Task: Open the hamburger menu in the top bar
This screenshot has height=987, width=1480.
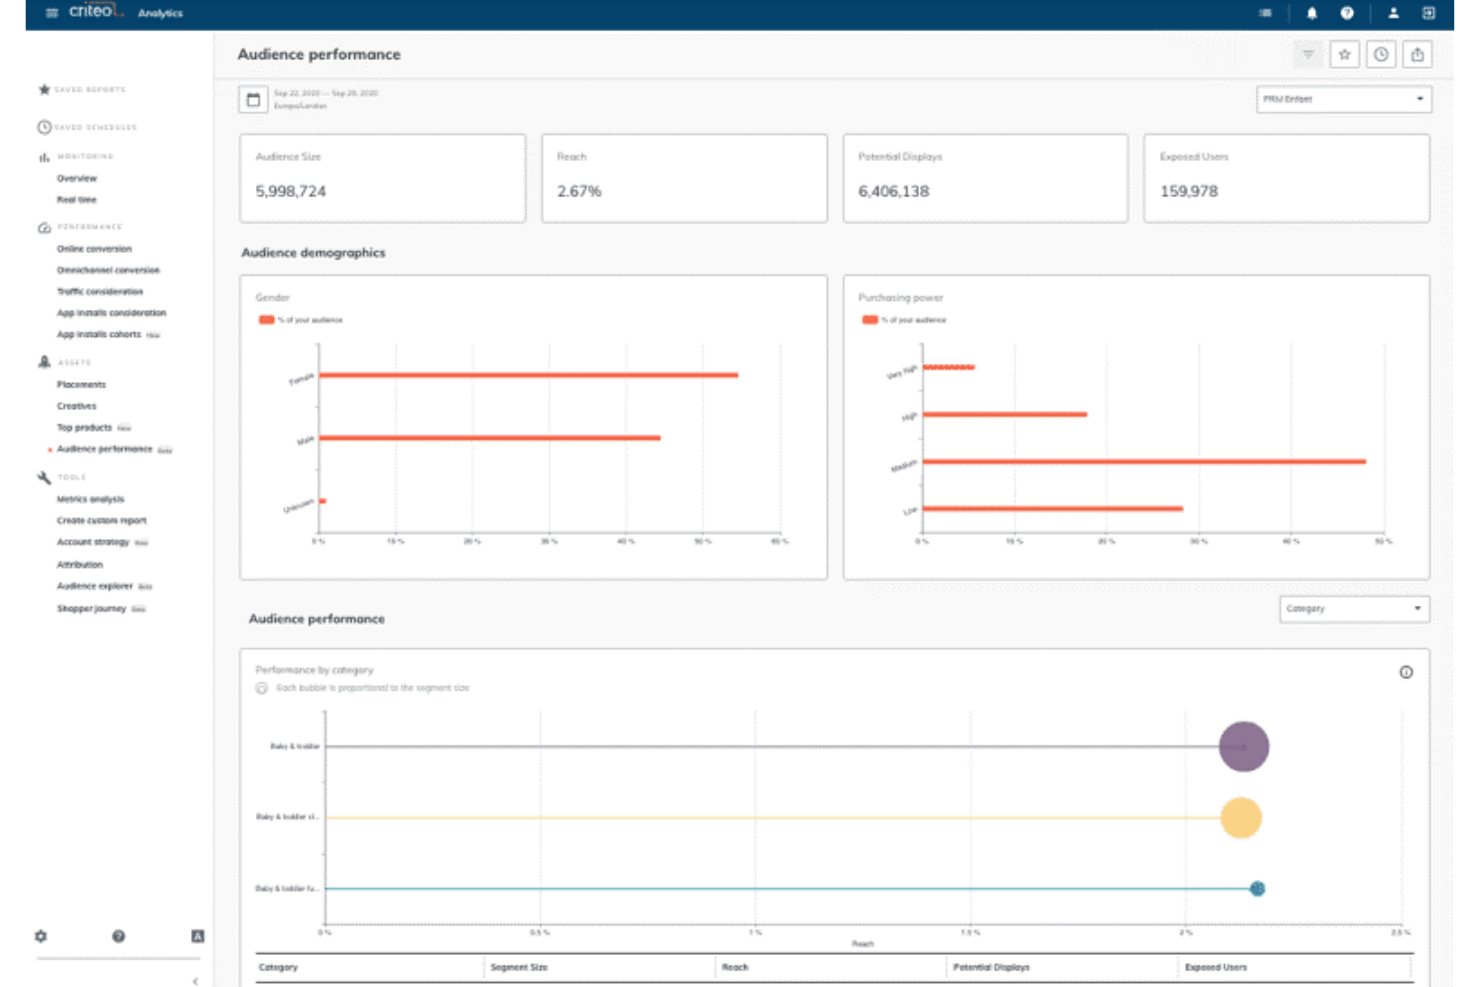Action: coord(52,13)
